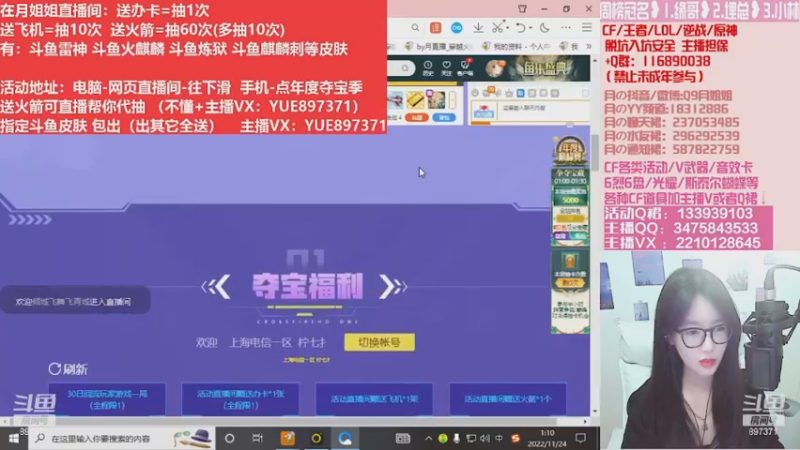The height and width of the screenshot is (450, 800).
Task: Click the page vertical scrollbar thumb
Action: point(595,153)
